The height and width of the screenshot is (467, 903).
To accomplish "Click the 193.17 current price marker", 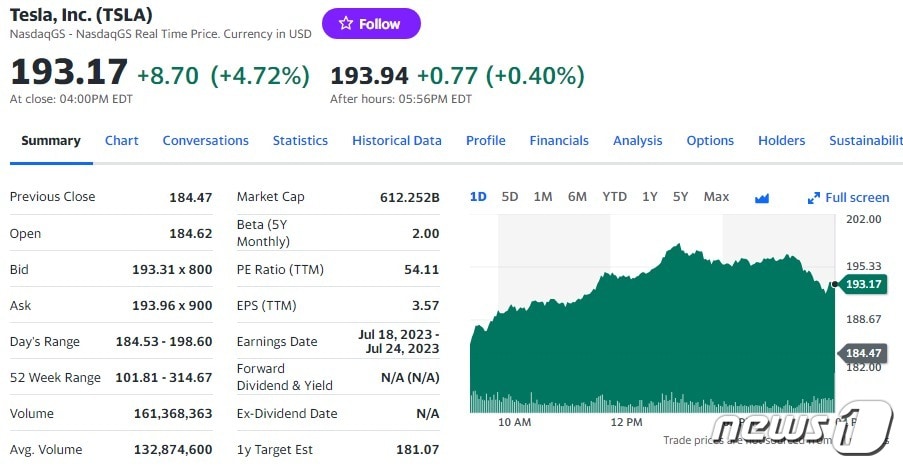I will tap(863, 285).
